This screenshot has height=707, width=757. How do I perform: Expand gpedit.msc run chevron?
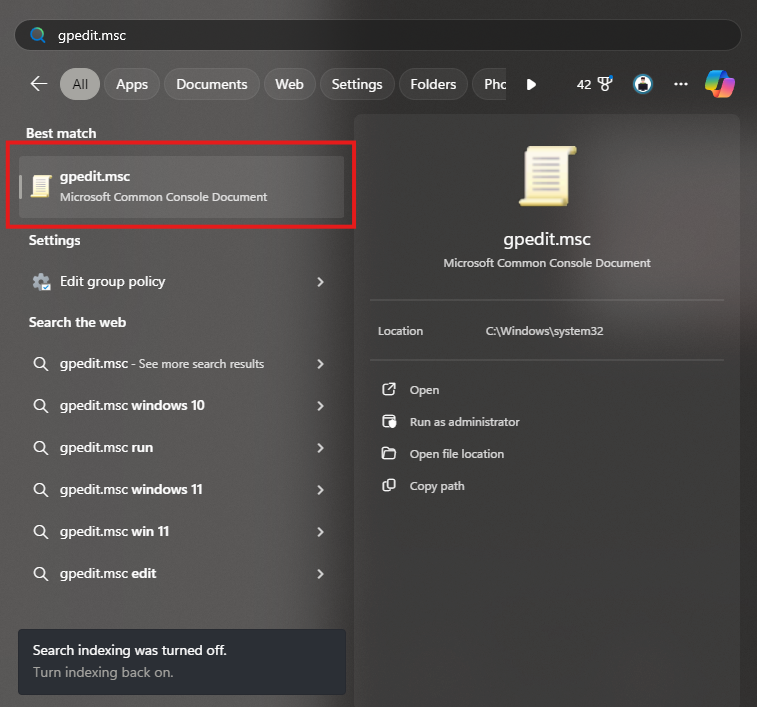[320, 448]
